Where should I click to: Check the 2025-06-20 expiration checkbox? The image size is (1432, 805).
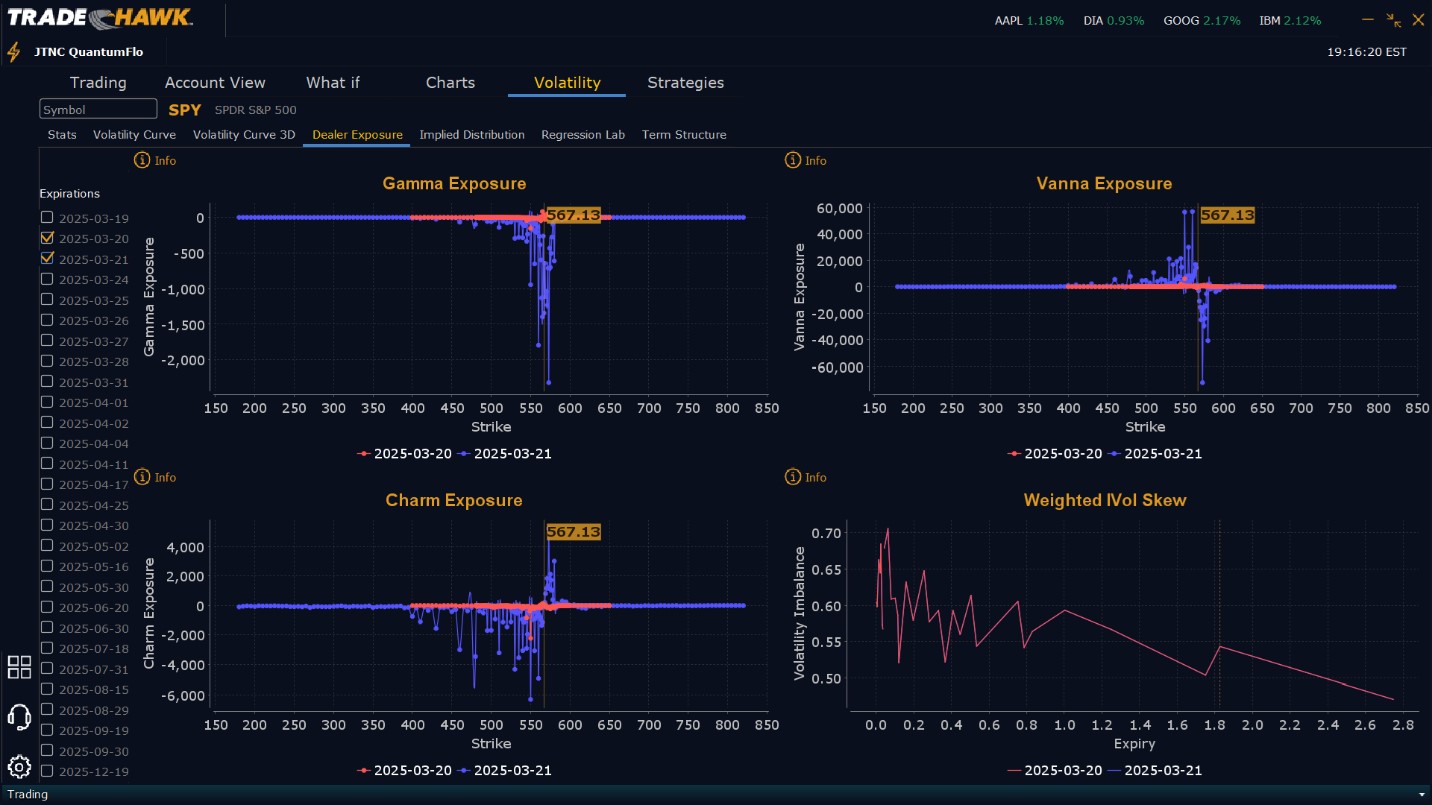click(x=47, y=607)
